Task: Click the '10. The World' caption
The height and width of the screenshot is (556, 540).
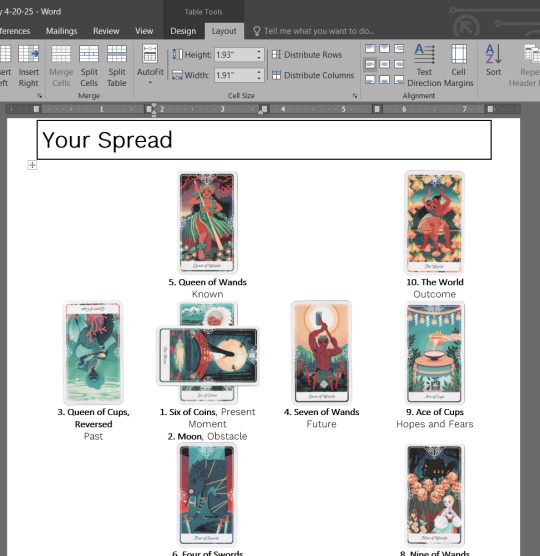Action: click(435, 282)
